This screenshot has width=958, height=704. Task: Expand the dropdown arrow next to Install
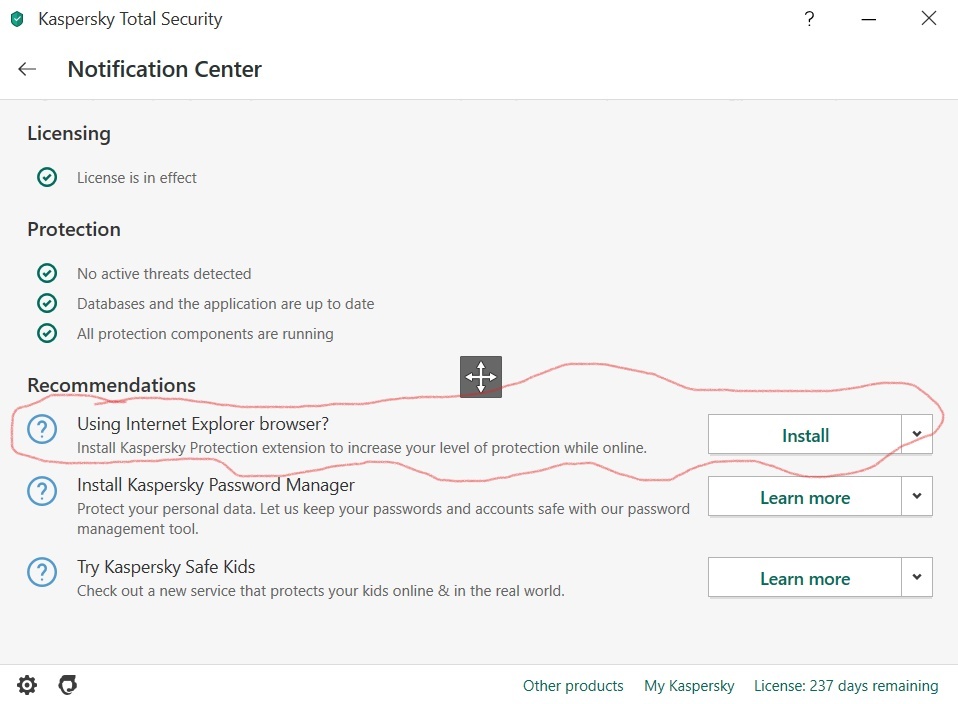917,434
